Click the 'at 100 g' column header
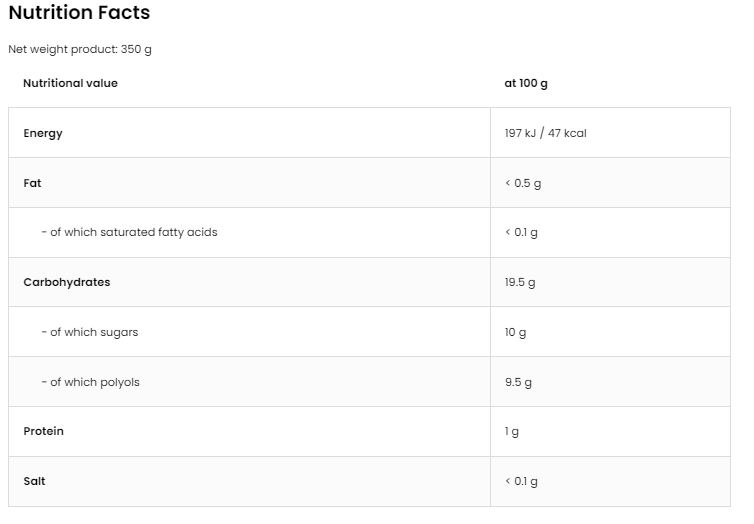 click(x=526, y=83)
